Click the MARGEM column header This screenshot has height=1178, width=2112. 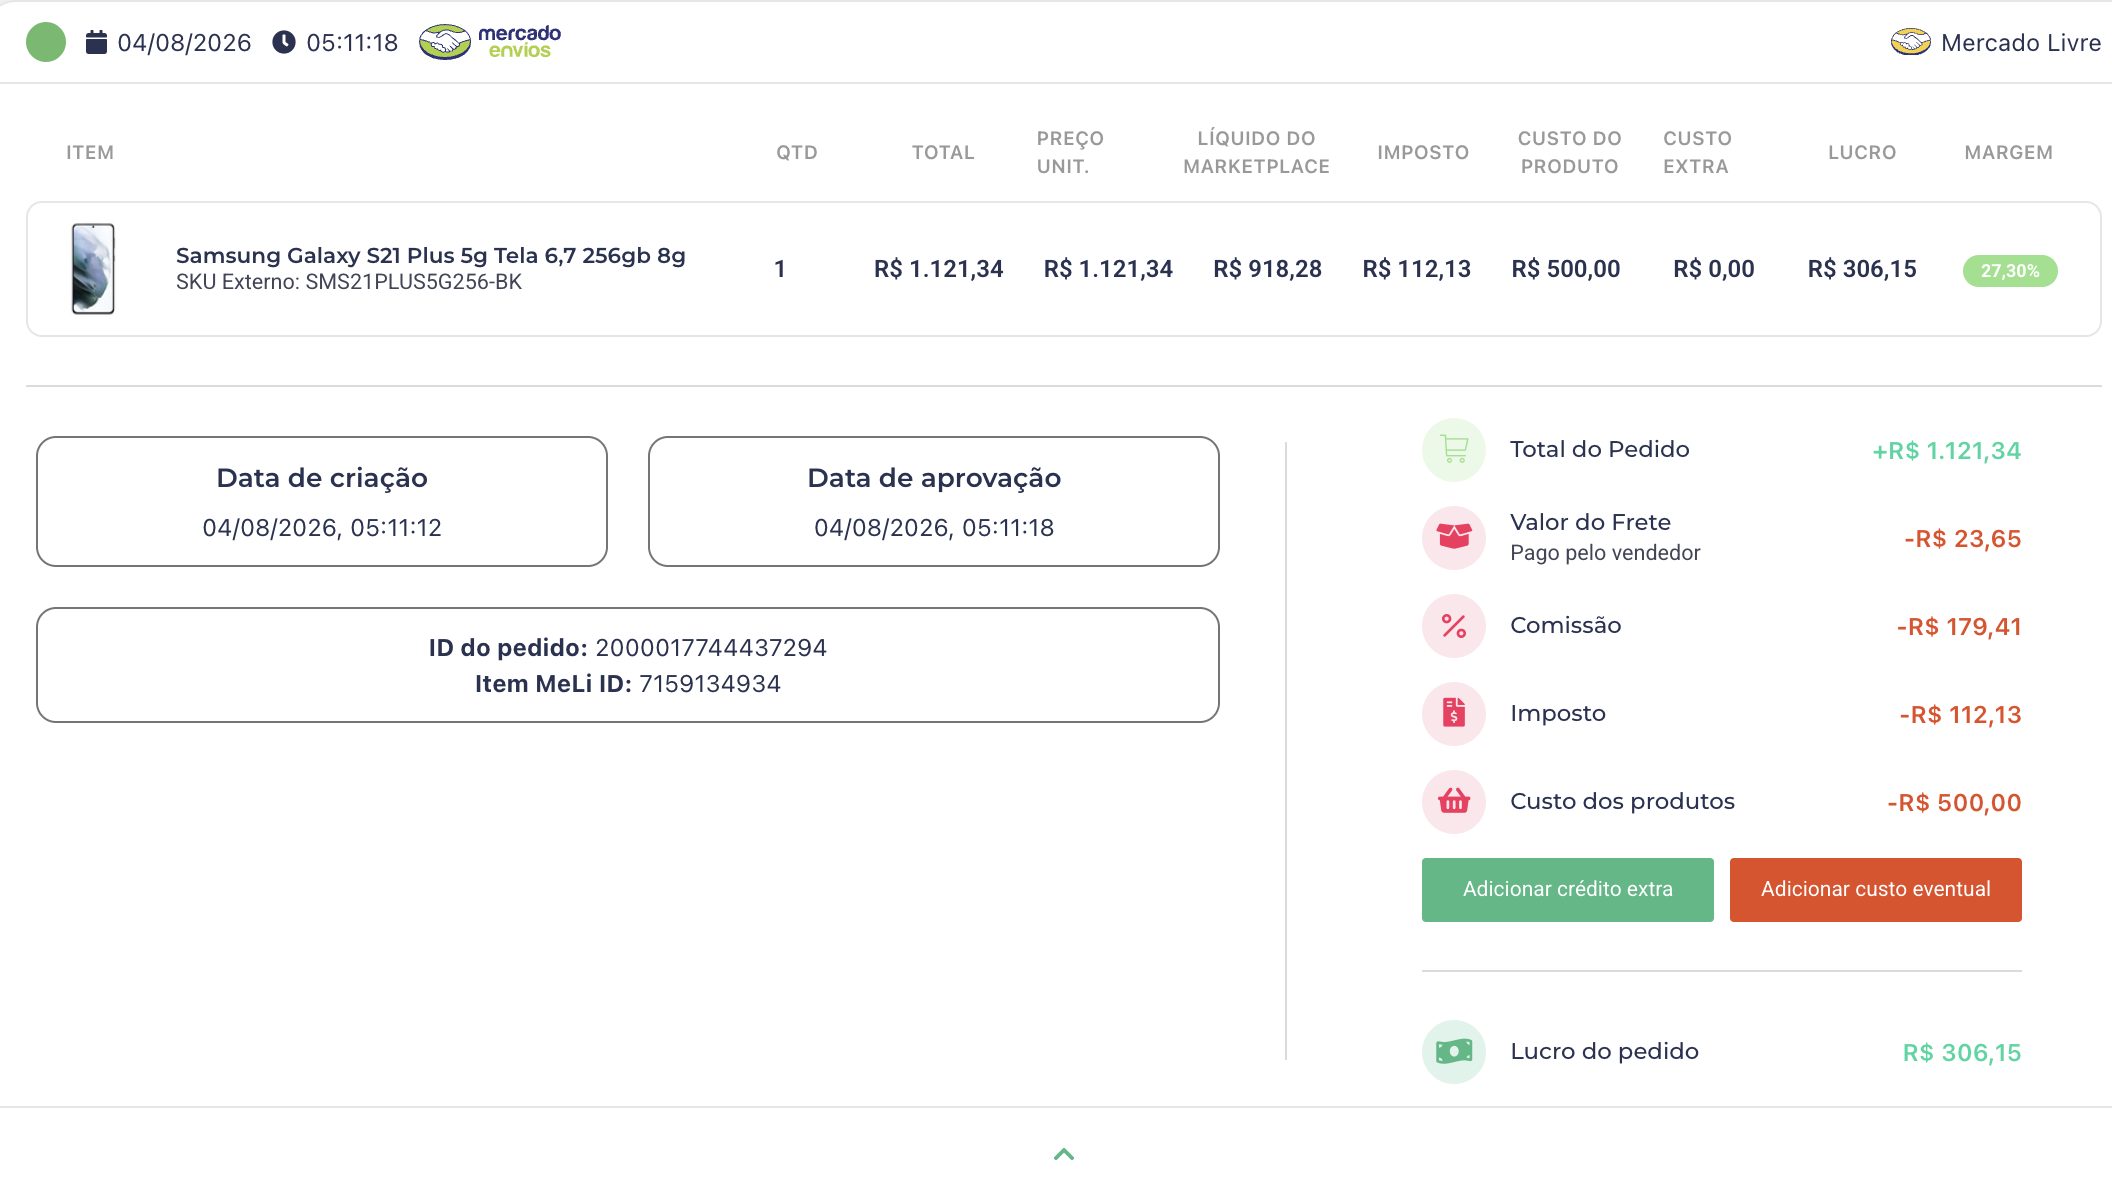(2009, 153)
